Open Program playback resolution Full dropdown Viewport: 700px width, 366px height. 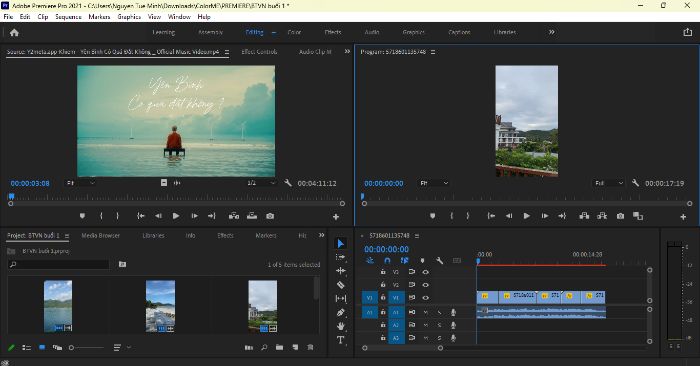608,183
